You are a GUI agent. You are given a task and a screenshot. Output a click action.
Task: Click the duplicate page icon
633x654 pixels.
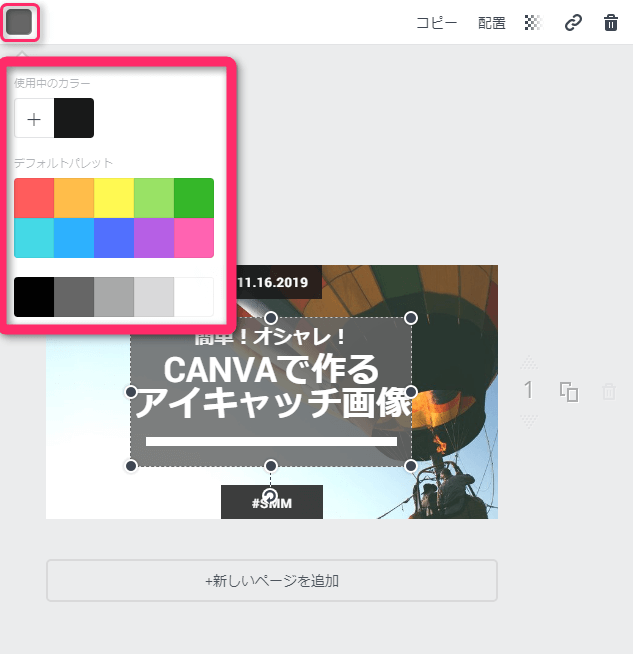[569, 392]
